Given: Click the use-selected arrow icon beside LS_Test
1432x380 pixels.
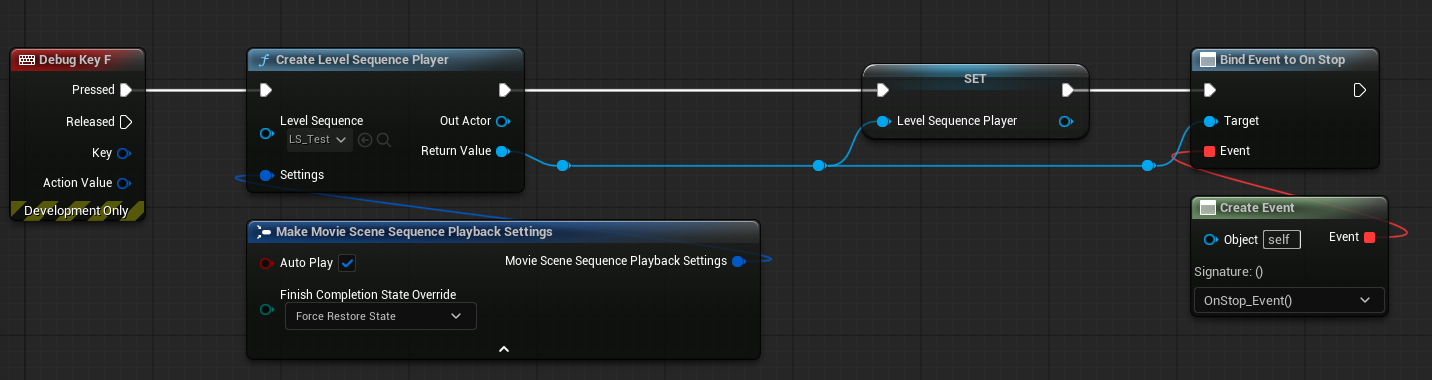Looking at the screenshot, I should click(x=365, y=140).
